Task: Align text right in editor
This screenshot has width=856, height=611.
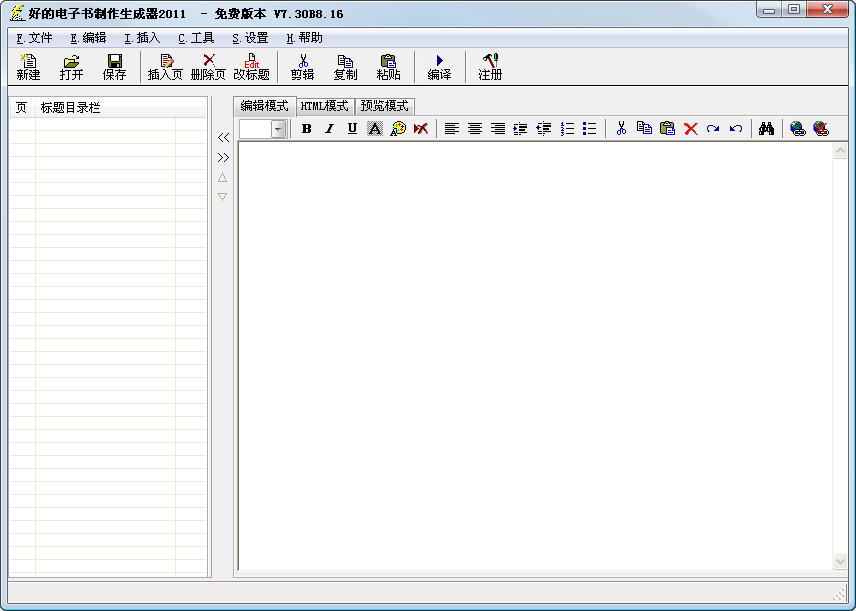Action: pyautogui.click(x=497, y=129)
